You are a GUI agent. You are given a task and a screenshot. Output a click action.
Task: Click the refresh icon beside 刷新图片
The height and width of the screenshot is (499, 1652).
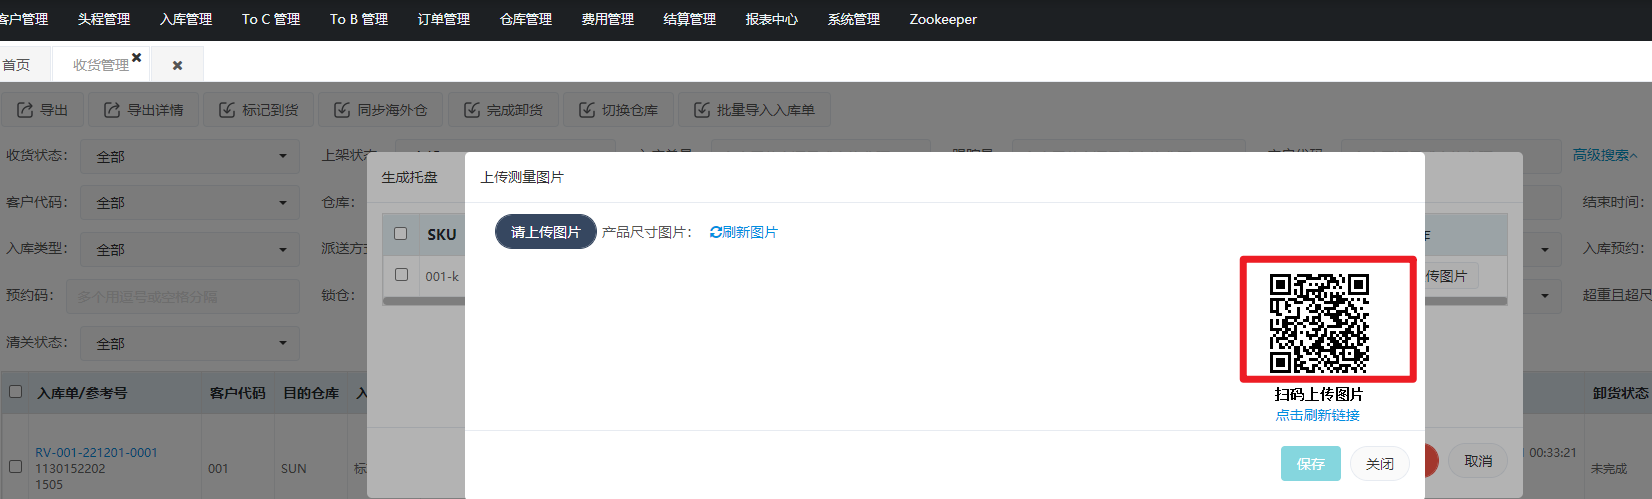coord(716,232)
